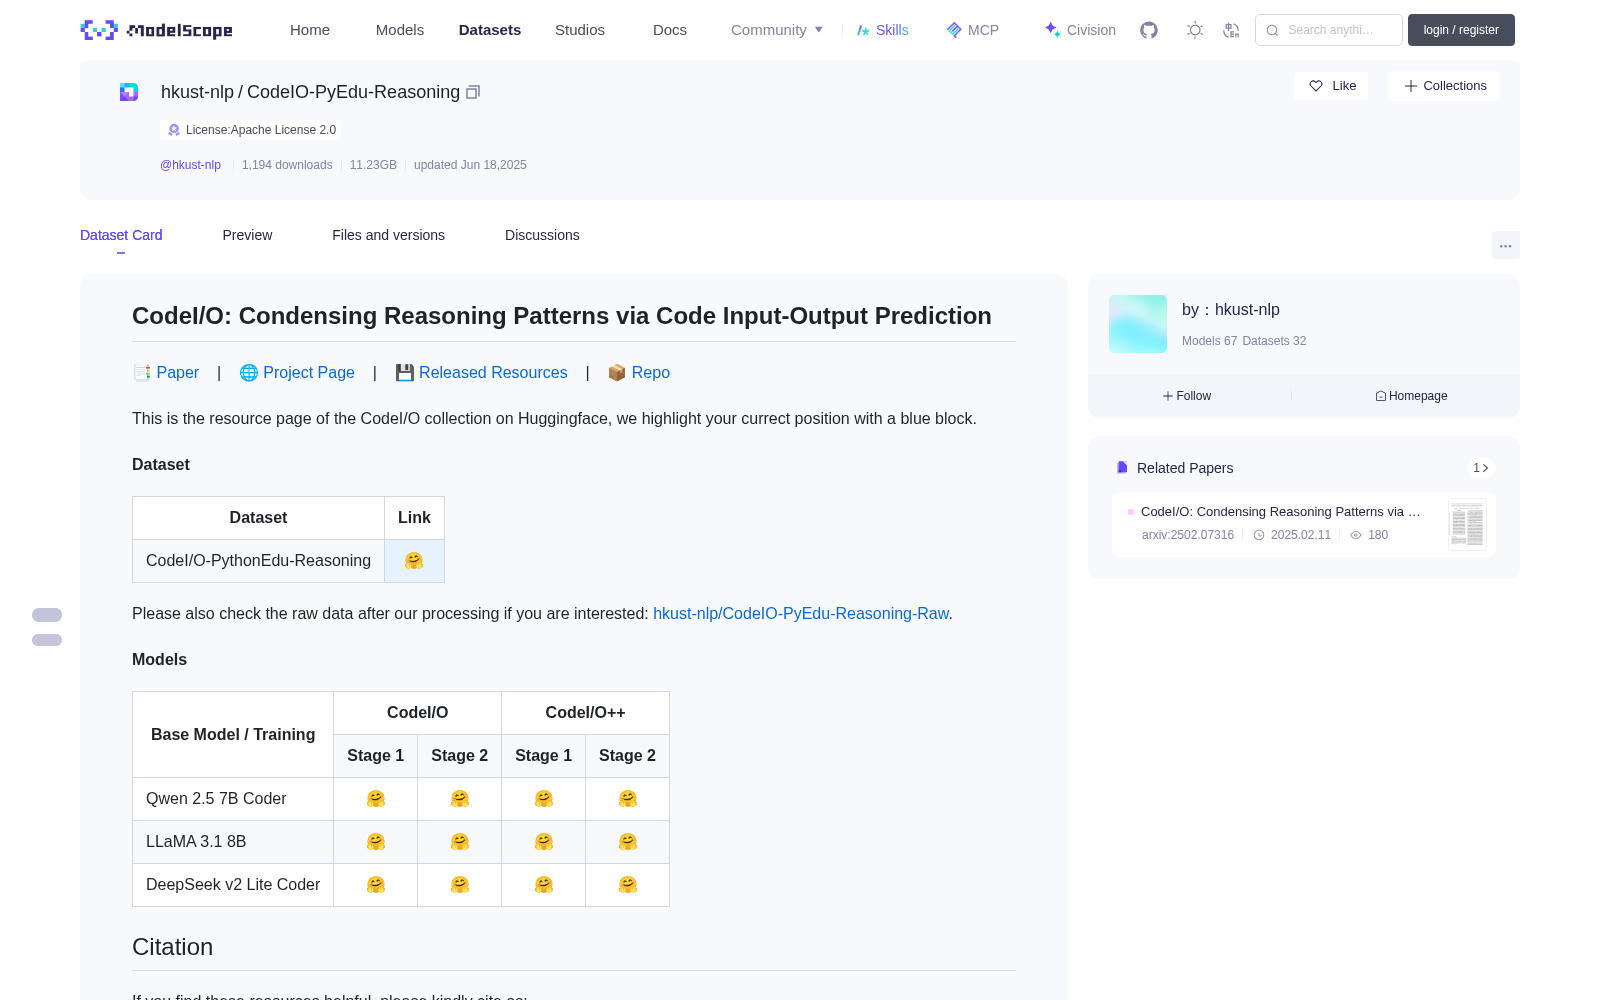Open DeepSeek v2 Lite Coder CodeI/O Stage 2 link
The image size is (1600, 1000).
point(460,885)
